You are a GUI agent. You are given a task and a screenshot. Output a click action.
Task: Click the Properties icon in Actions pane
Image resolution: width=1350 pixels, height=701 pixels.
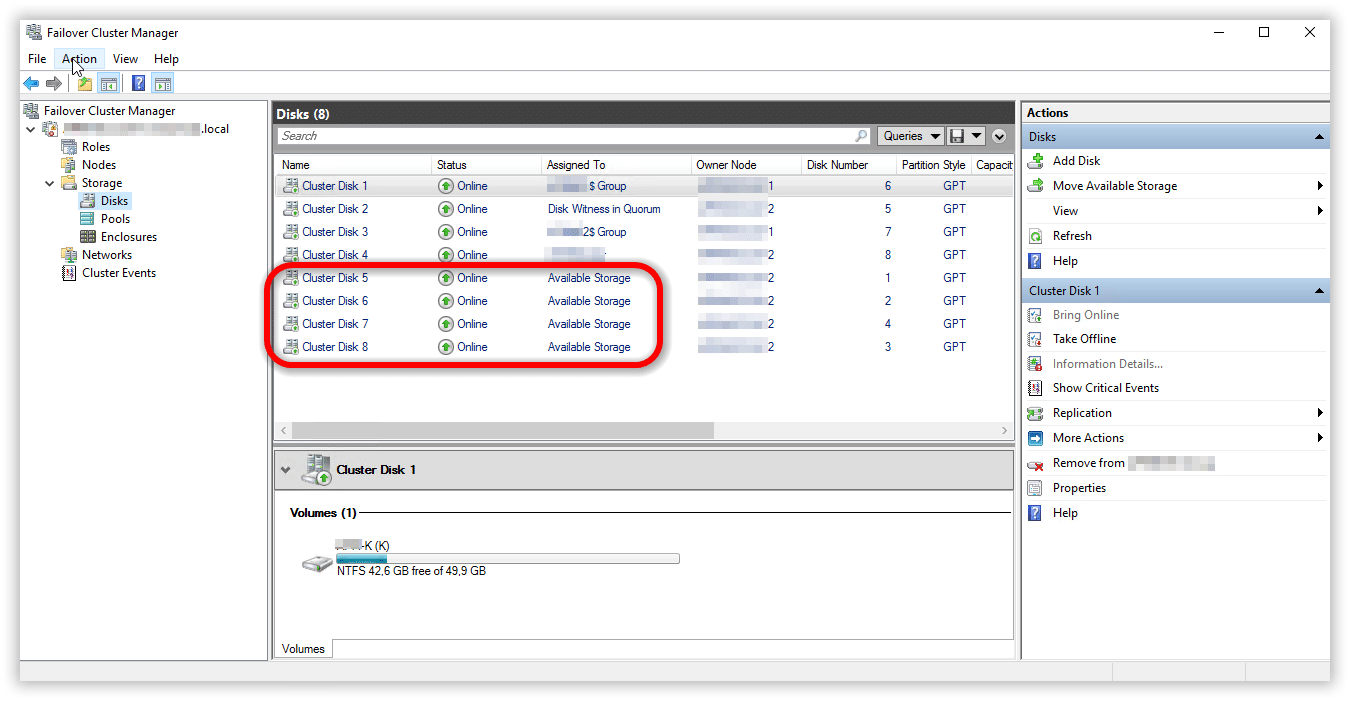click(x=1036, y=488)
